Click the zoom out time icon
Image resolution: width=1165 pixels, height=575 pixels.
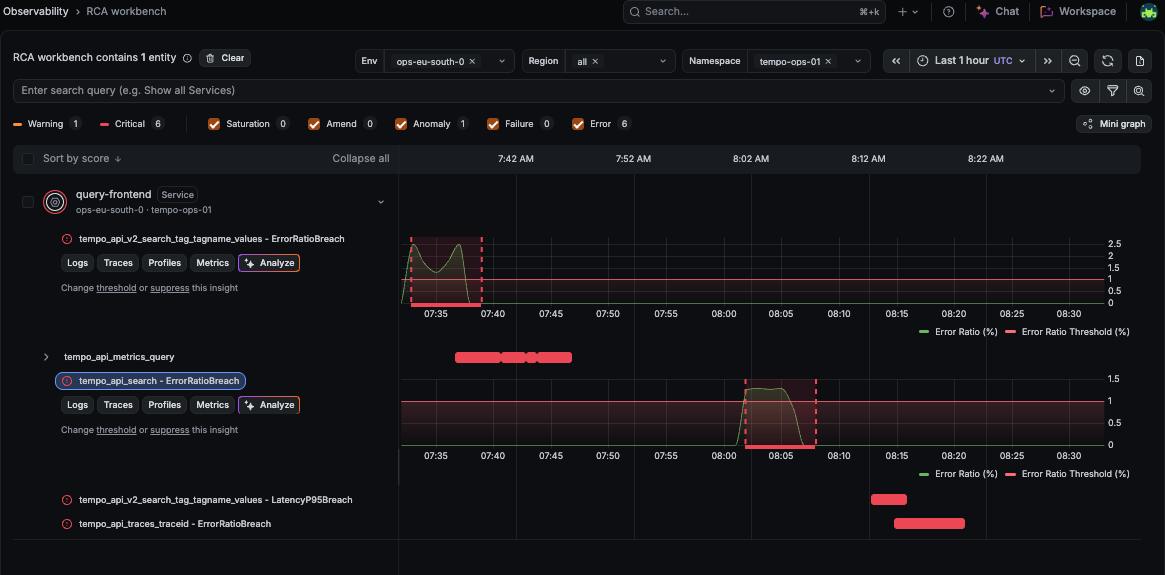(1074, 61)
